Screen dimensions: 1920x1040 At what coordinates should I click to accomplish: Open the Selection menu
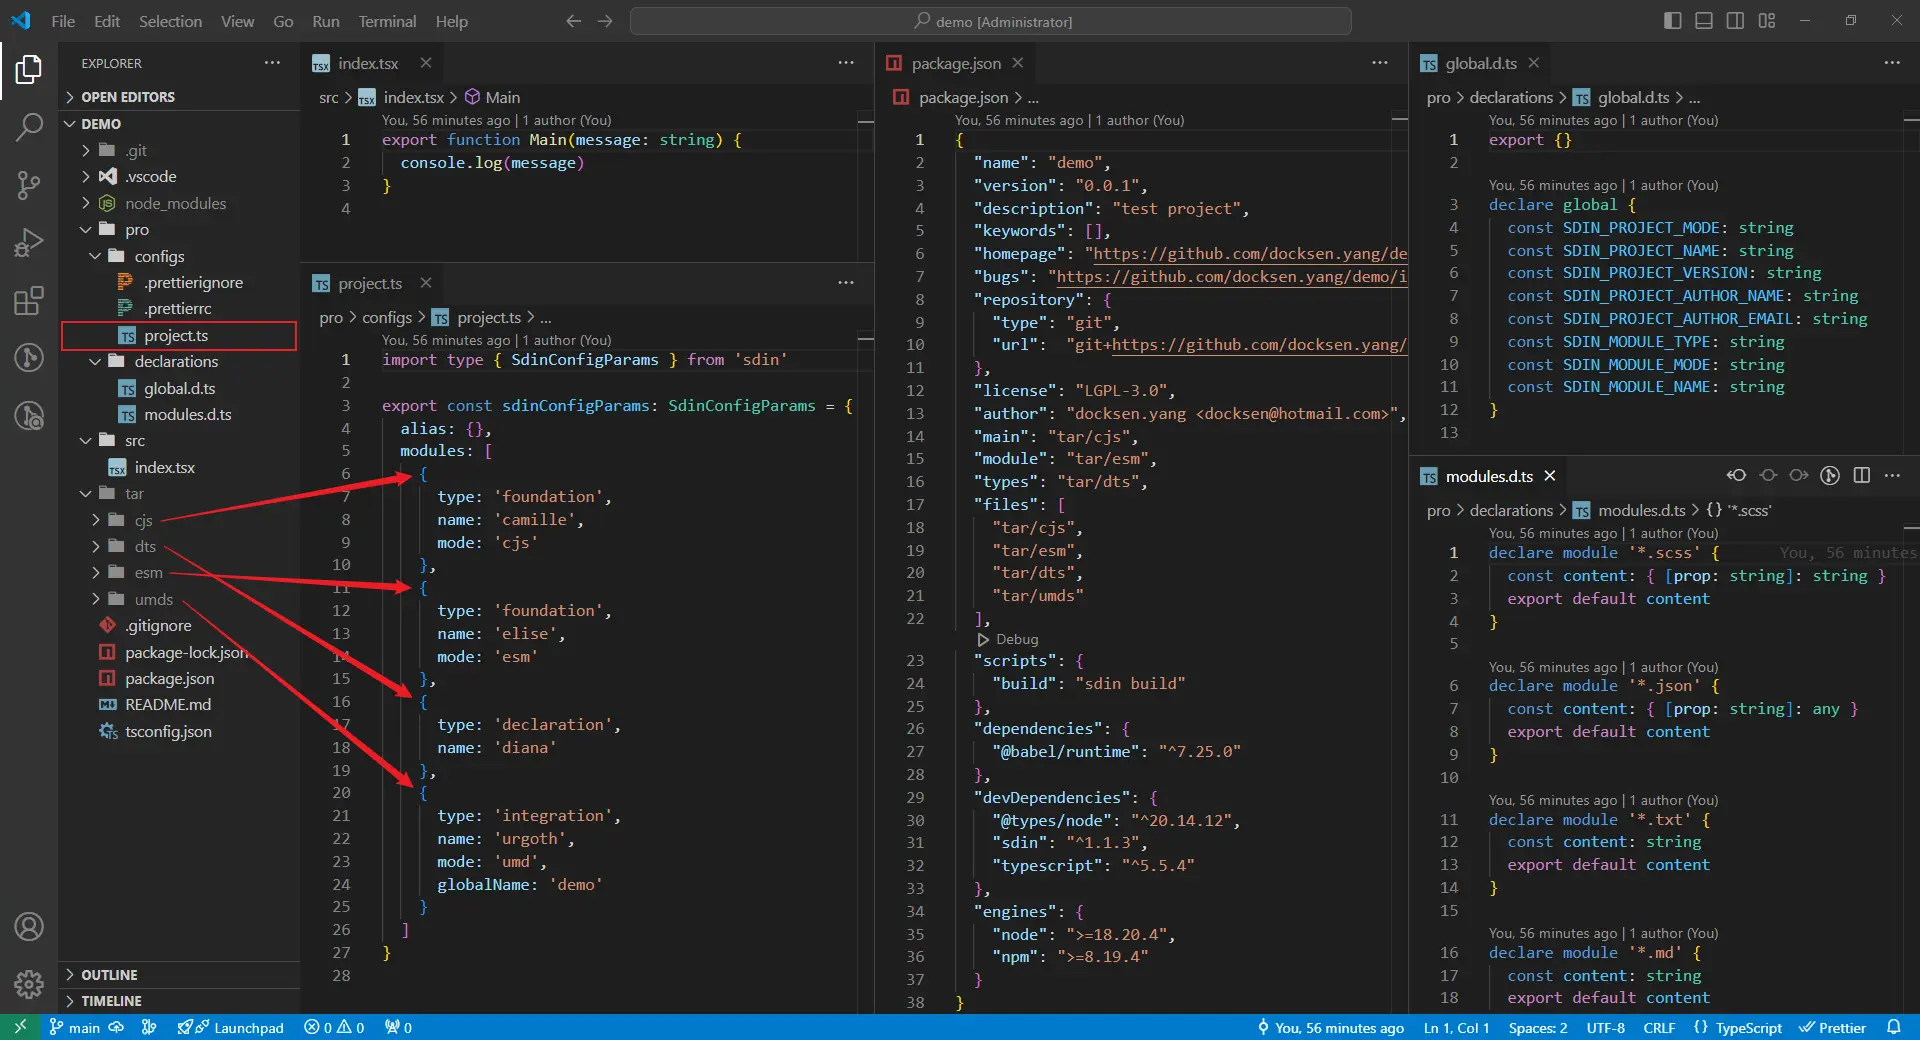pyautogui.click(x=170, y=21)
